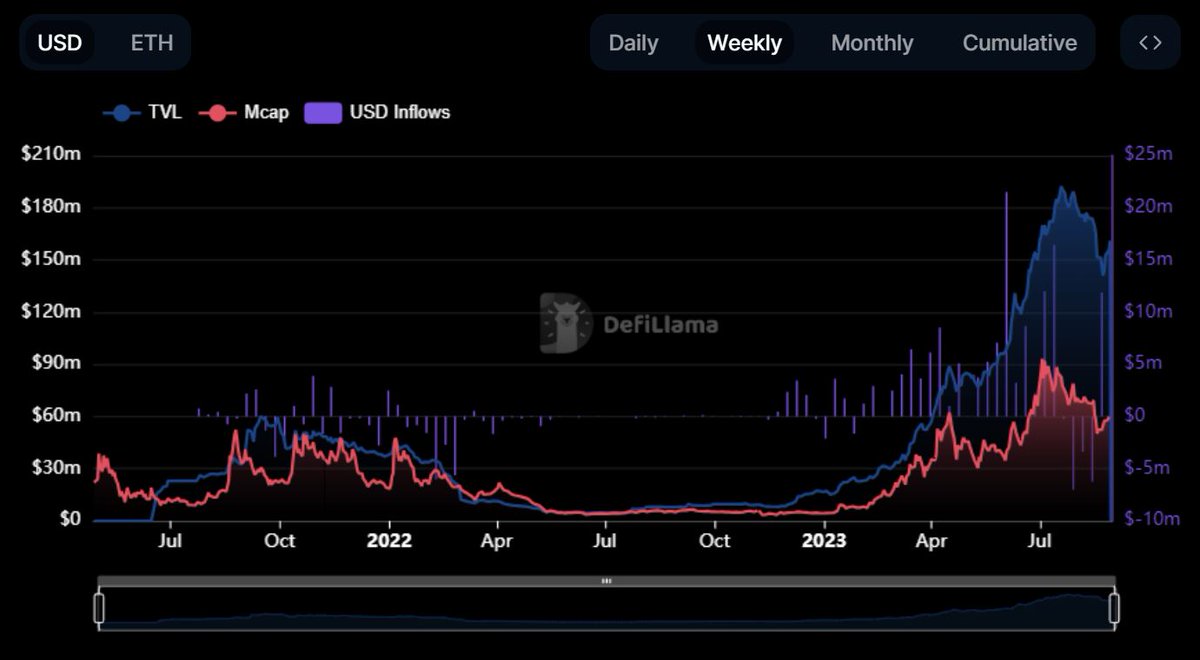Switch denomination to USD
1200x660 pixels.
click(60, 43)
